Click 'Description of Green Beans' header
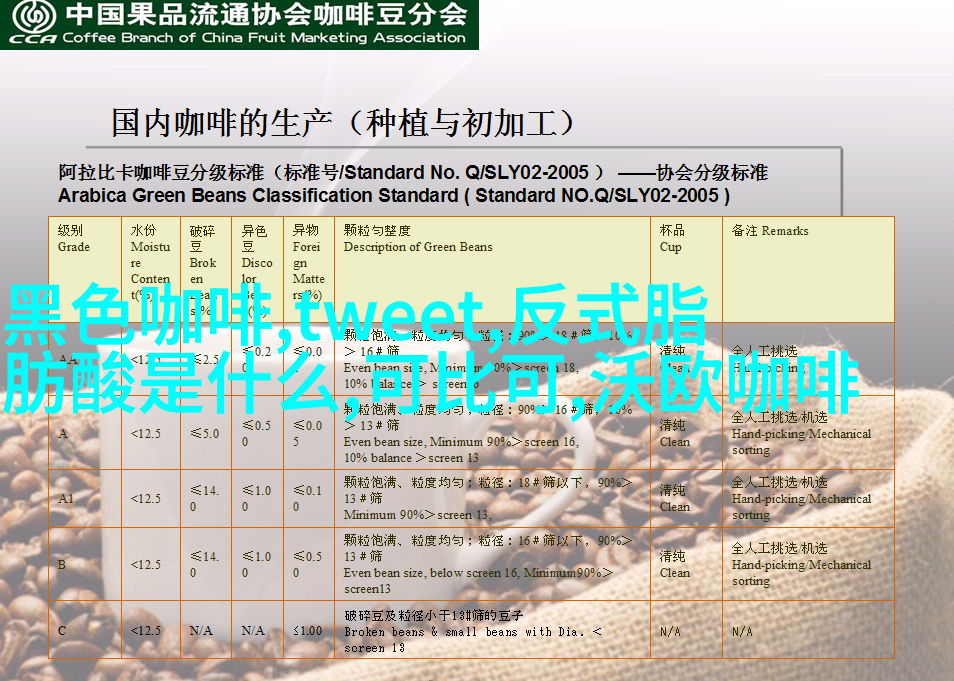This screenshot has height=681, width=954. 418,247
